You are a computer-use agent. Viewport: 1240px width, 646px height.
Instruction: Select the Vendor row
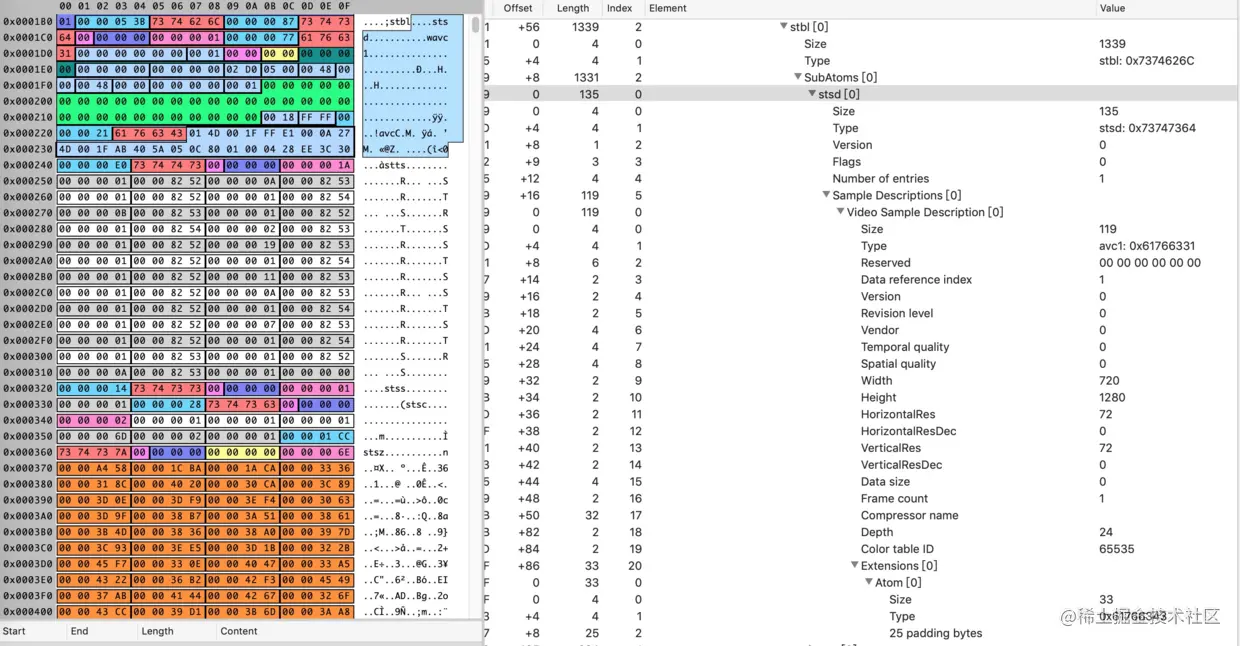[862, 330]
